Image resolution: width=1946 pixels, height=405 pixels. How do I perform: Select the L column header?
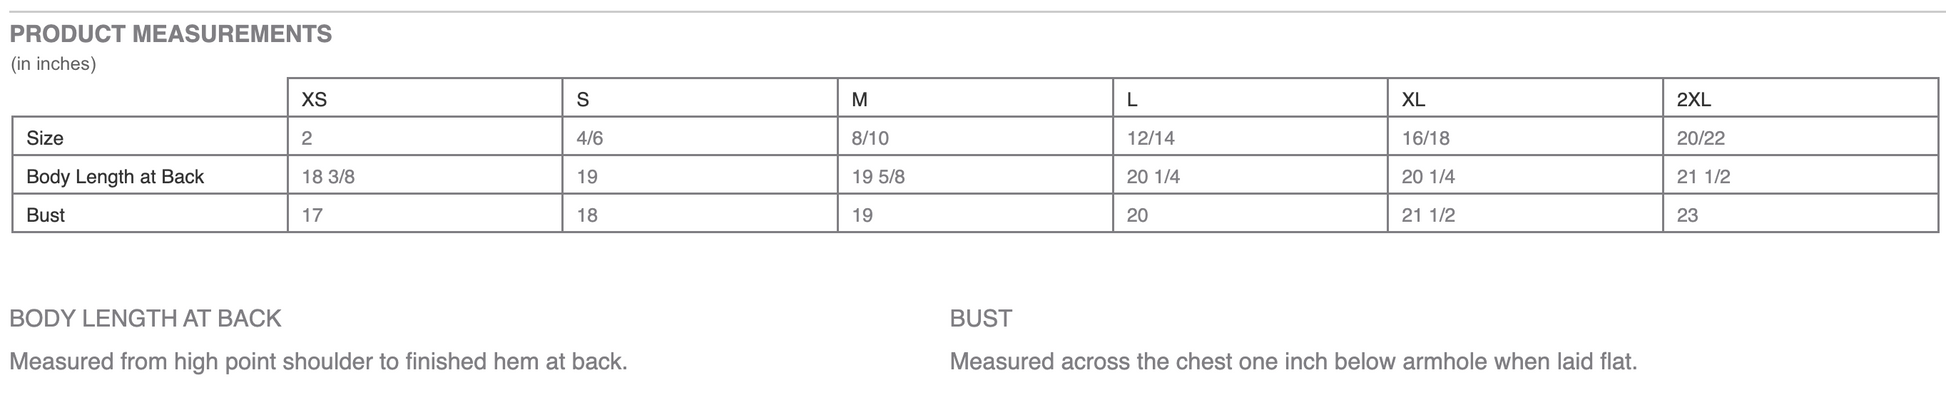pos(1132,100)
